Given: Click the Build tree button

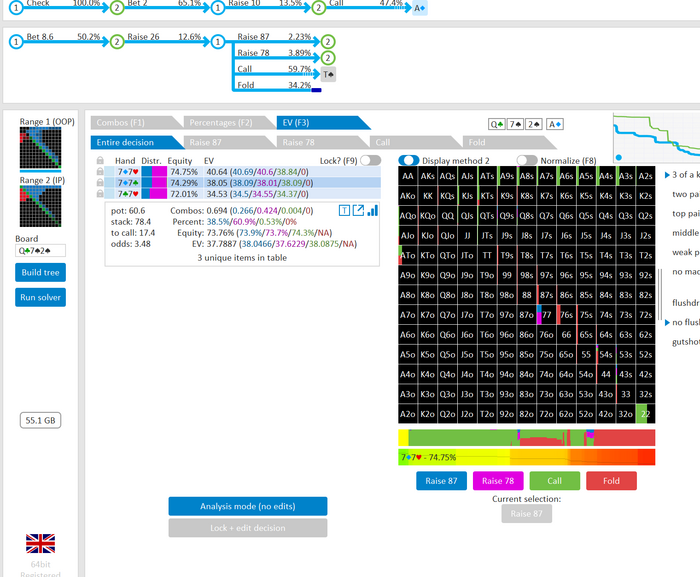Looking at the screenshot, I should tap(40, 272).
